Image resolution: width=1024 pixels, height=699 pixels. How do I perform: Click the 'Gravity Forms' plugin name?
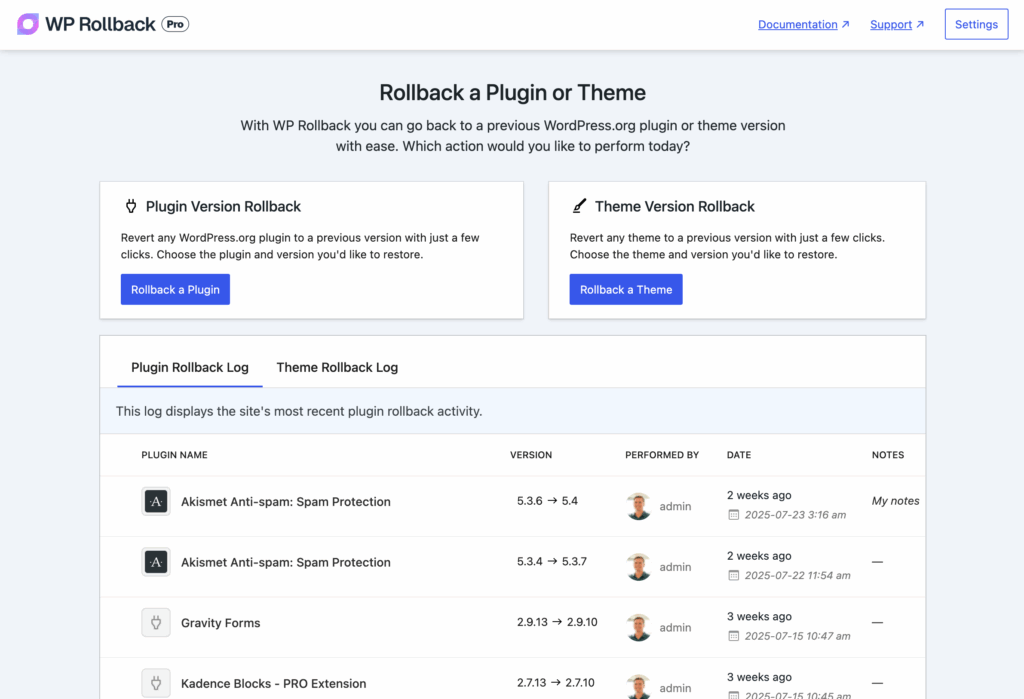tap(221, 623)
